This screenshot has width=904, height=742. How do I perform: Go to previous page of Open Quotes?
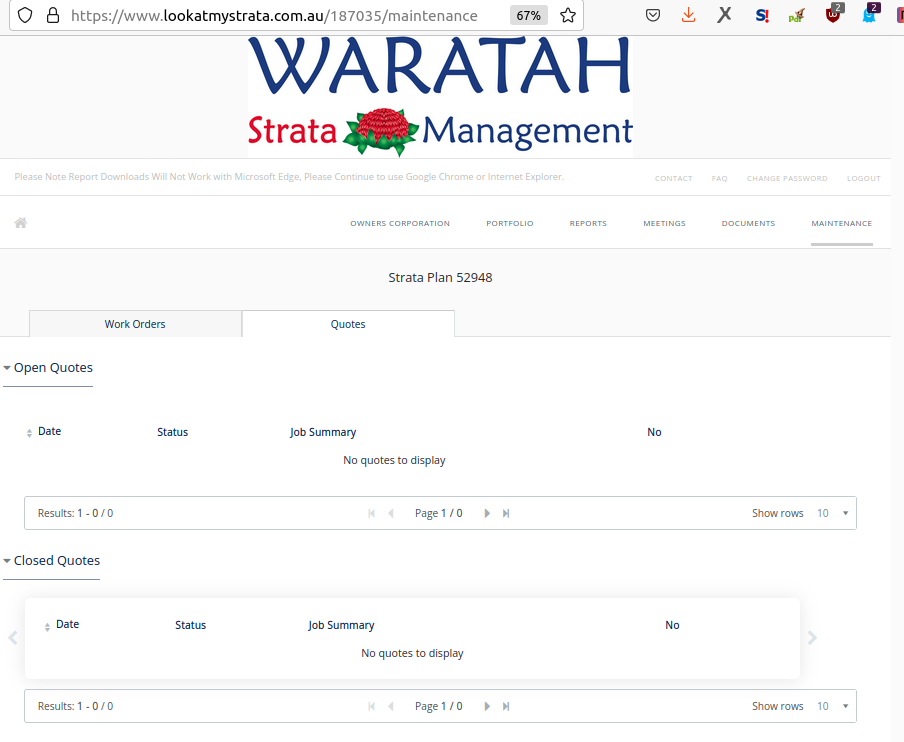[391, 513]
